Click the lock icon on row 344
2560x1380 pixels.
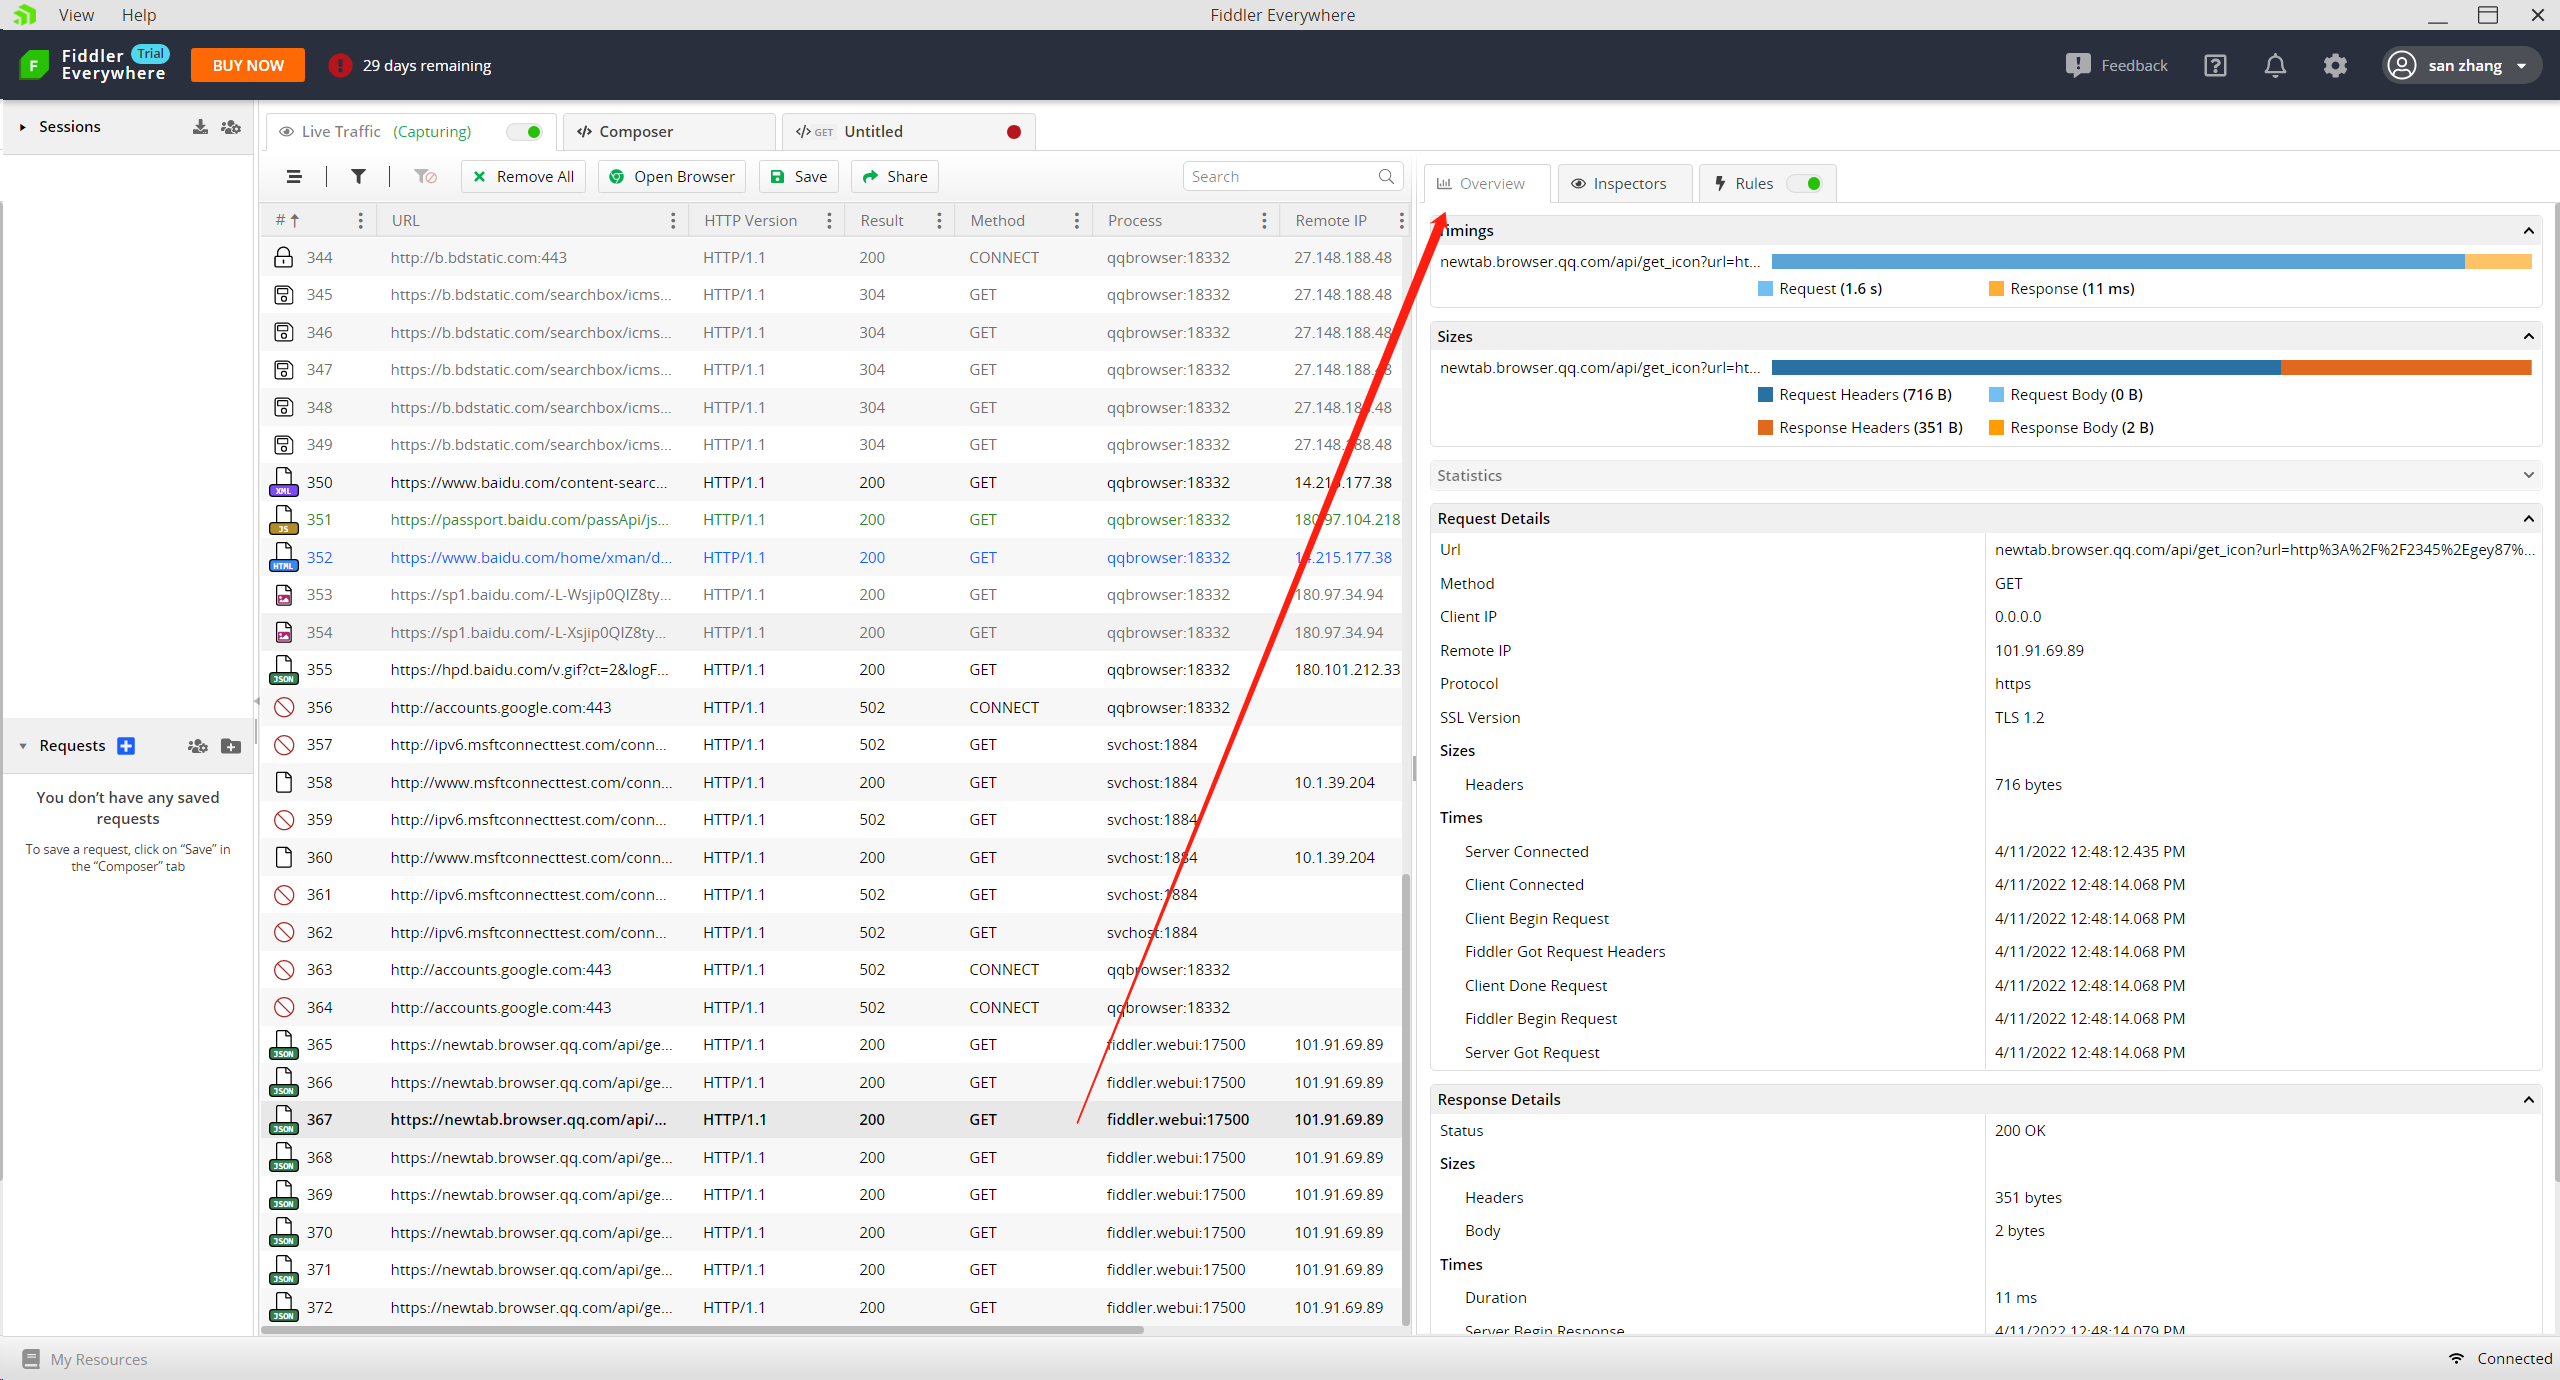tap(284, 258)
